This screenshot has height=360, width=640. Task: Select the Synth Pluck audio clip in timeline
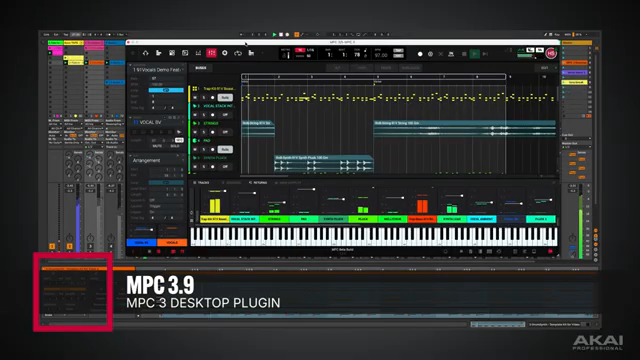(324, 163)
